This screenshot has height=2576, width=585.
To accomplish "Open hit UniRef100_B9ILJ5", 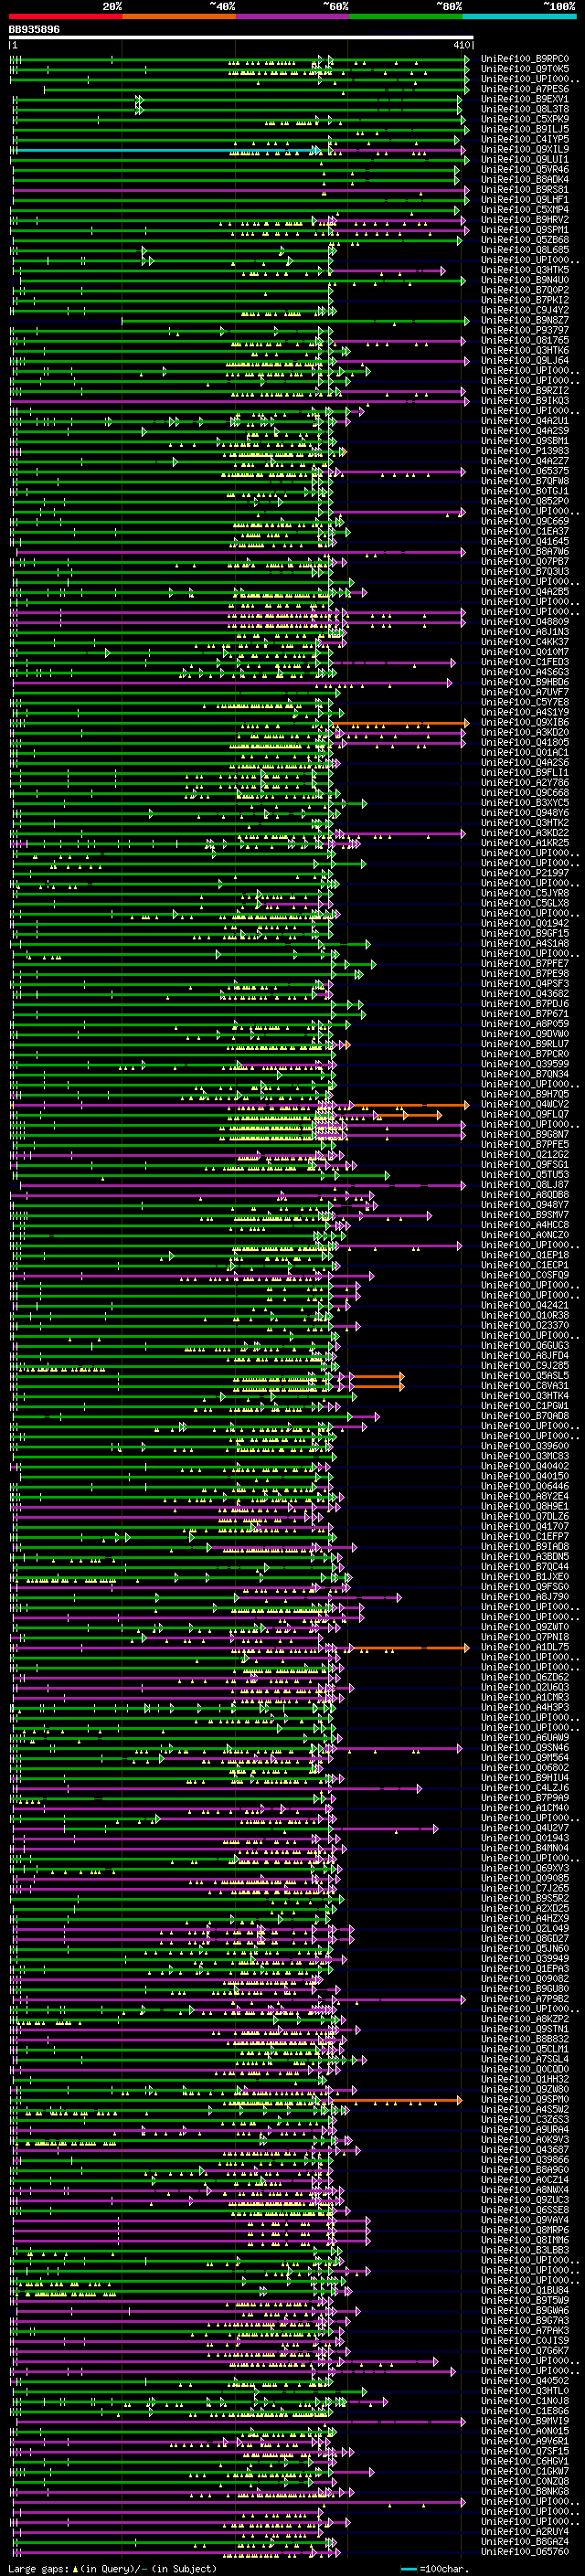I will 524,129.
